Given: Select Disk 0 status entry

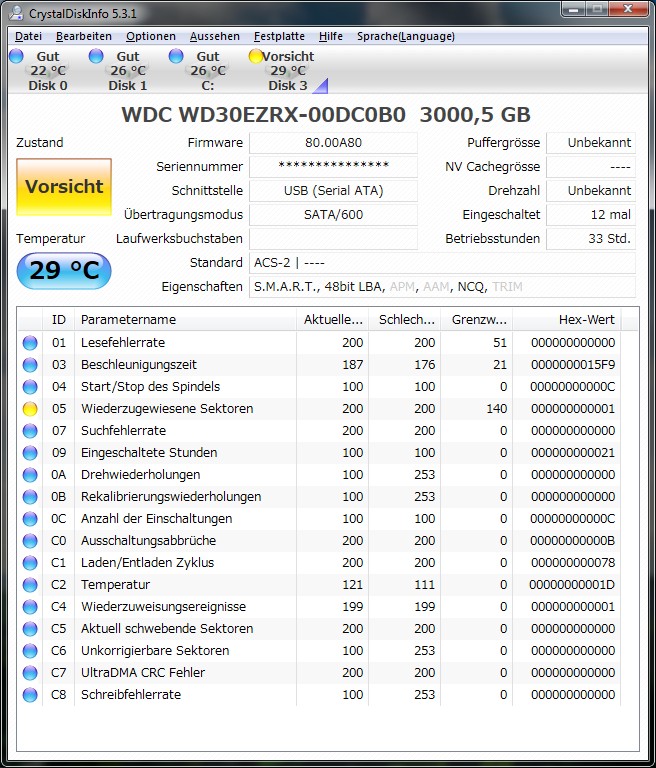Looking at the screenshot, I should (x=39, y=71).
